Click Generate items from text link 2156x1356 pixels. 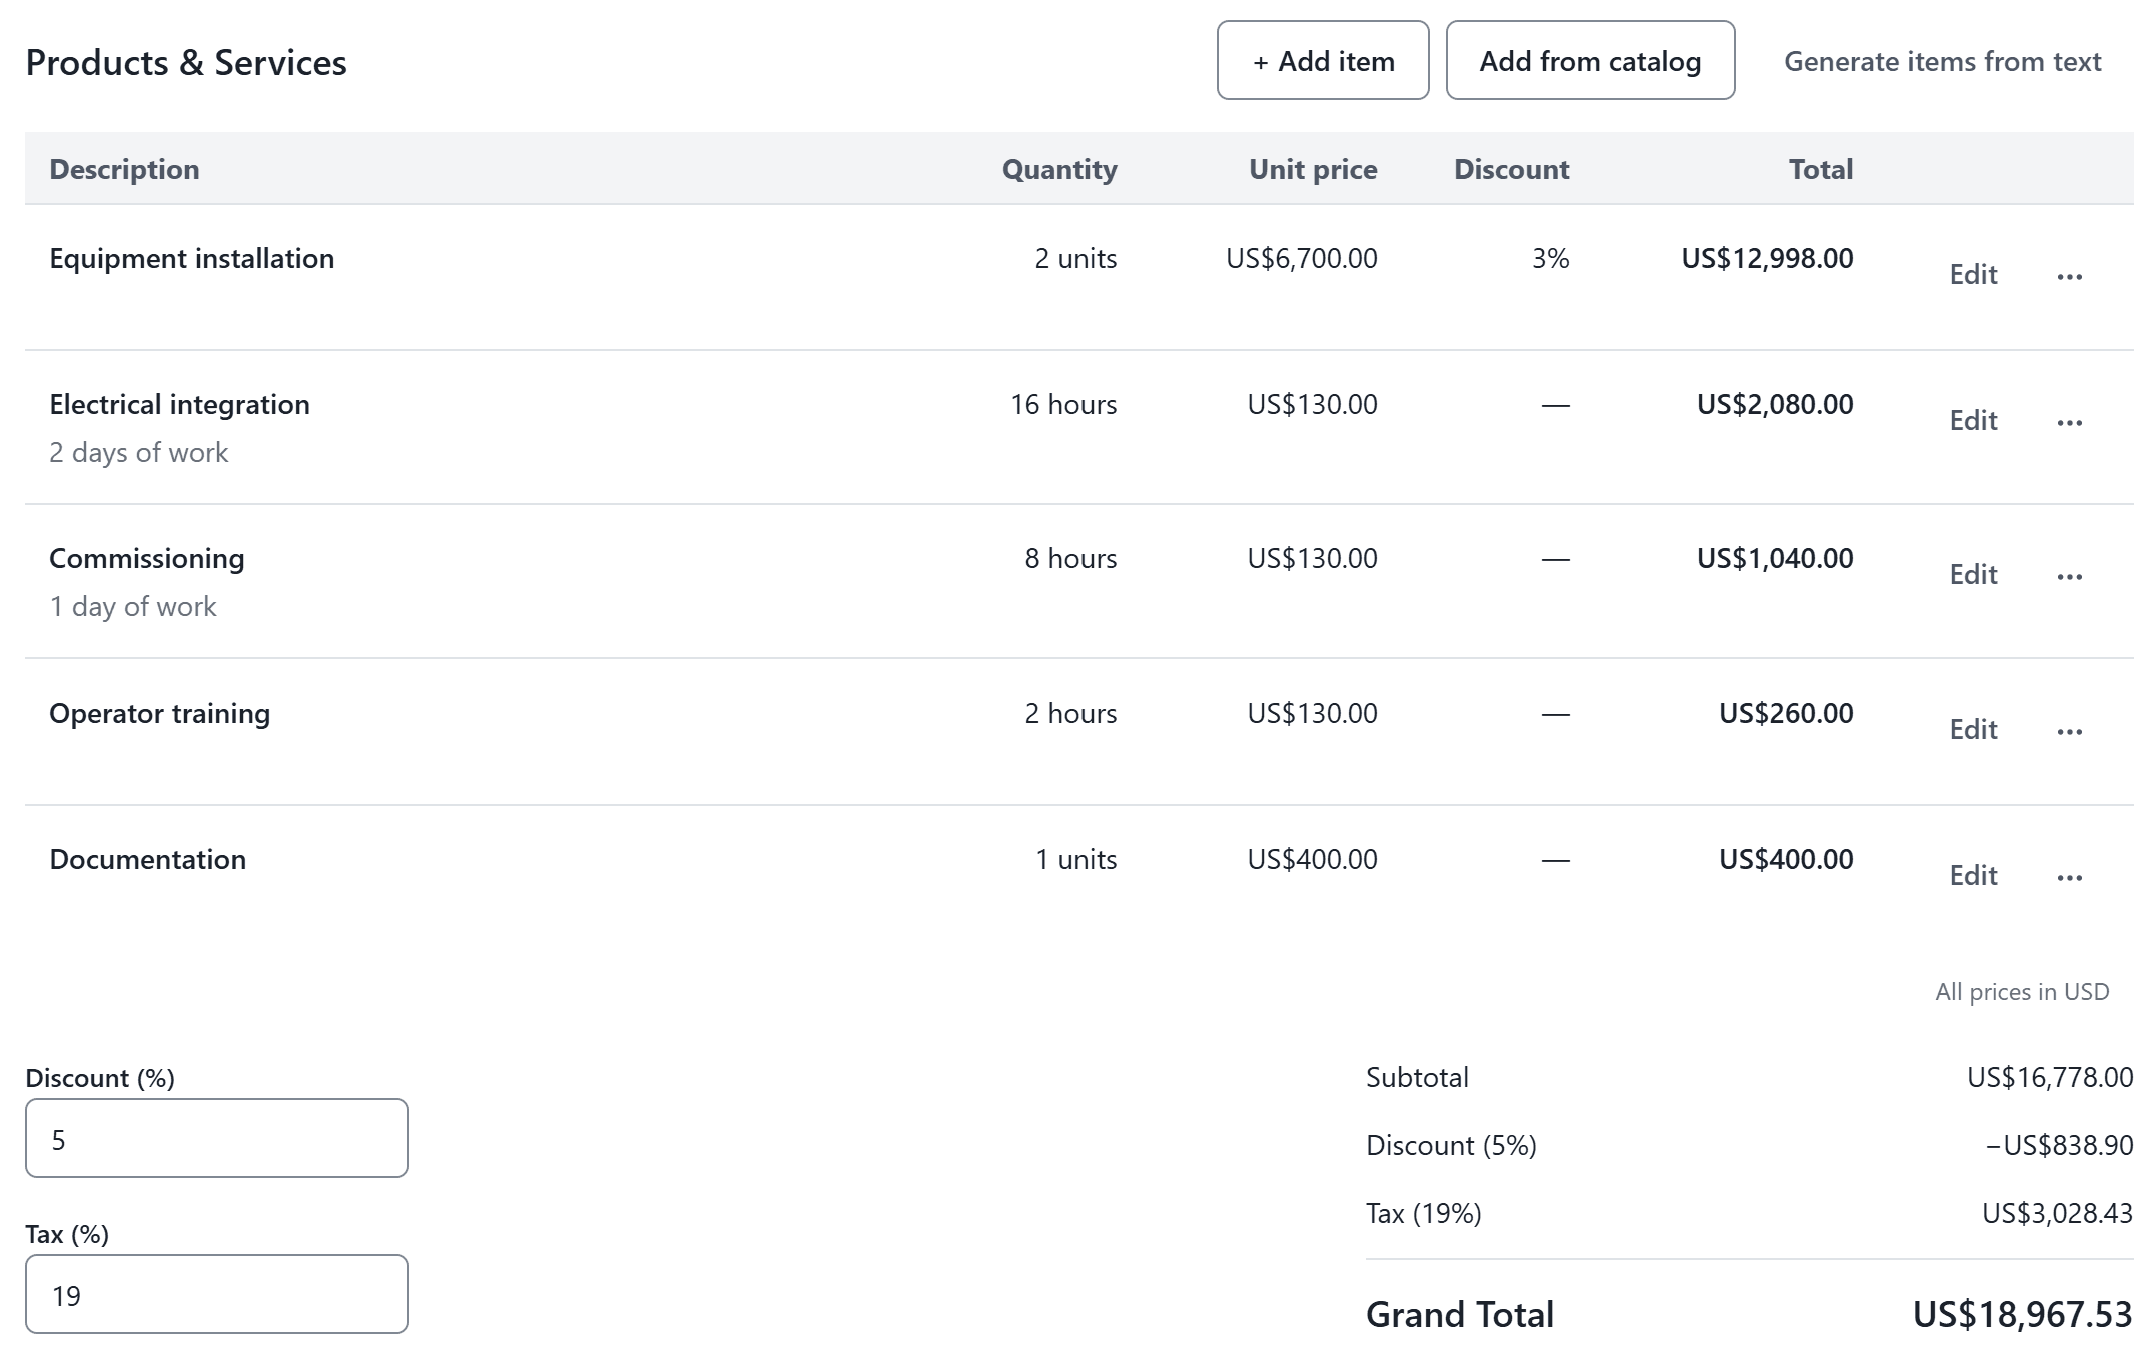1942,62
